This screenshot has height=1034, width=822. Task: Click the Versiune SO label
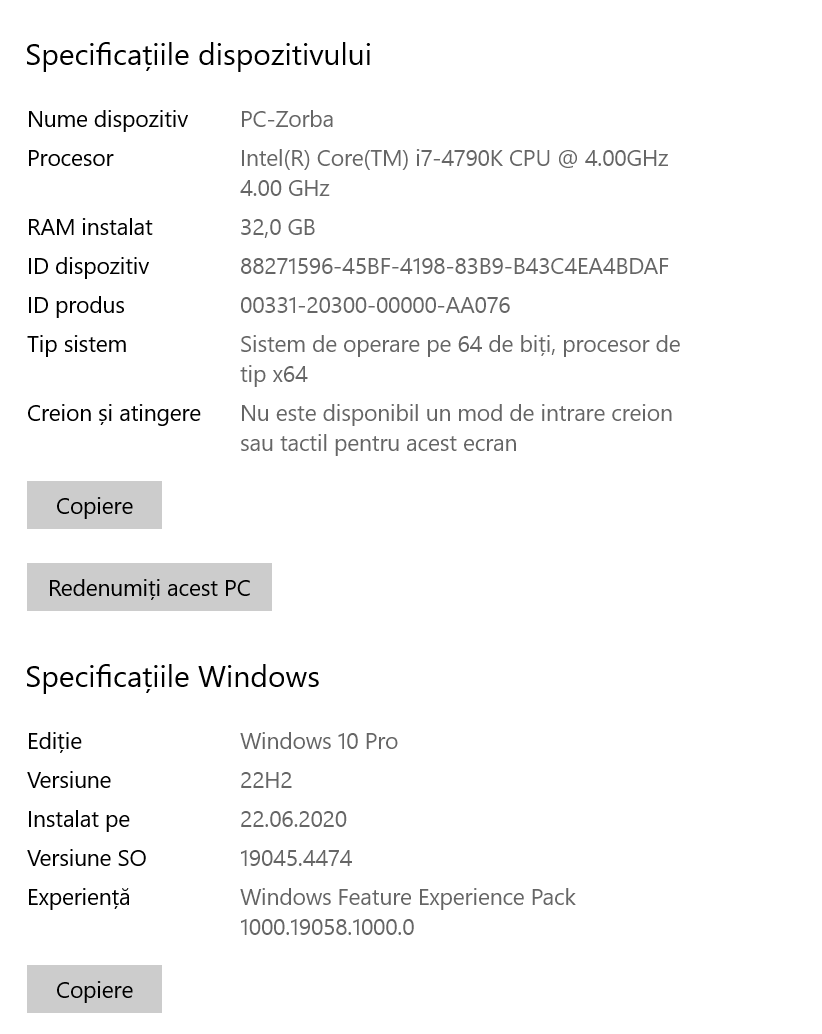pos(87,859)
